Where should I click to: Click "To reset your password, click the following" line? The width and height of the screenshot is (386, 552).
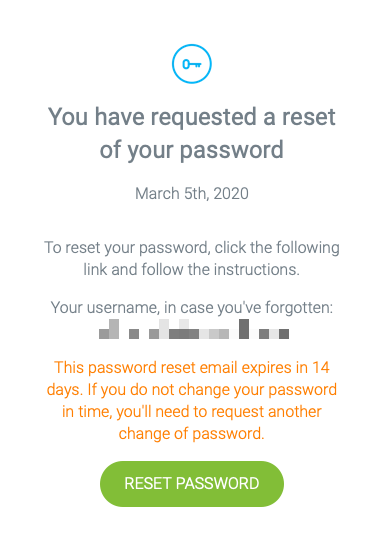click(192, 248)
